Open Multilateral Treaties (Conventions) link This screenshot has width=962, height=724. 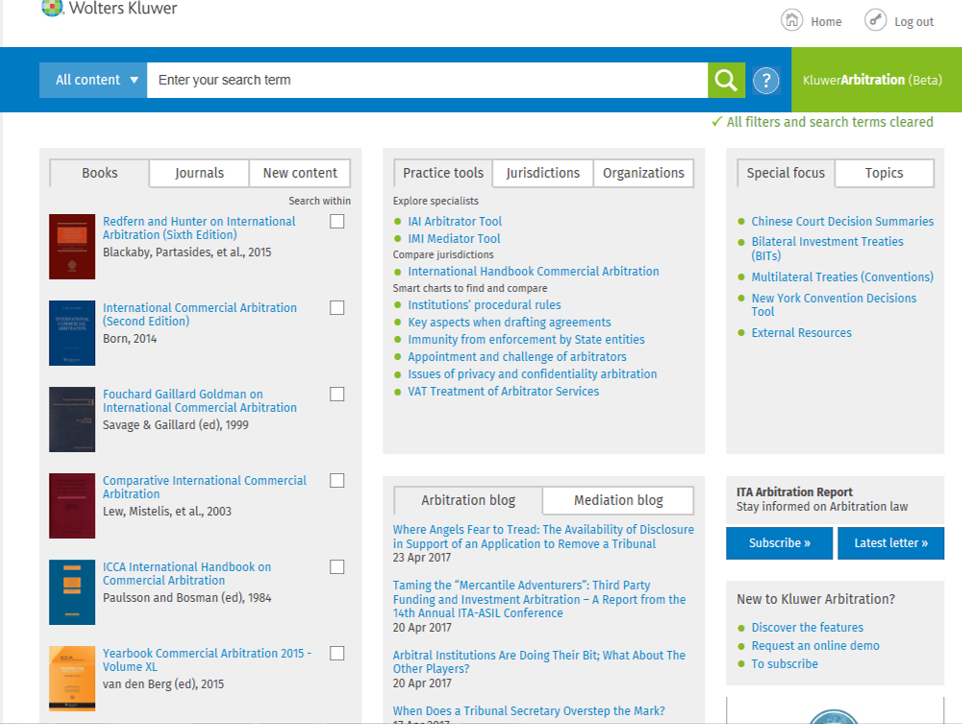(x=842, y=277)
